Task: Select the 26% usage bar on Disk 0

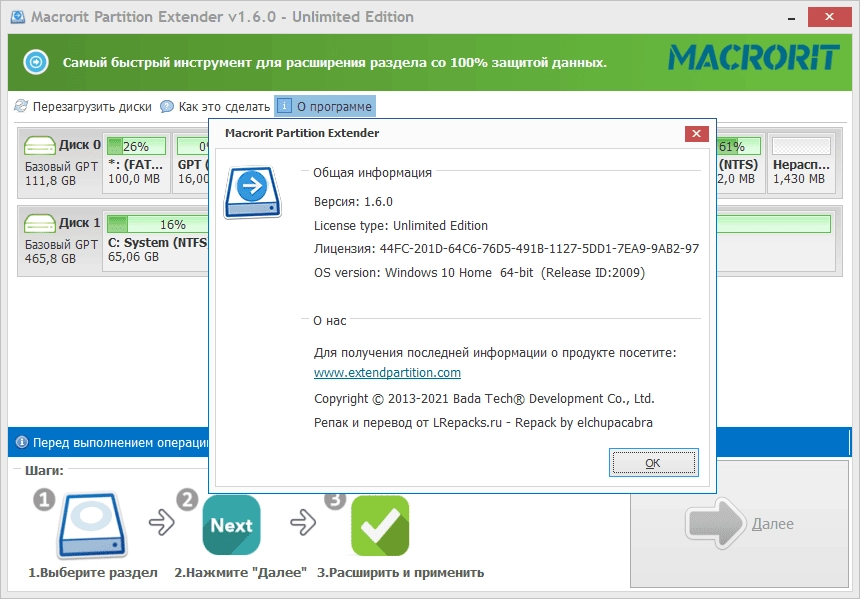Action: point(136,146)
